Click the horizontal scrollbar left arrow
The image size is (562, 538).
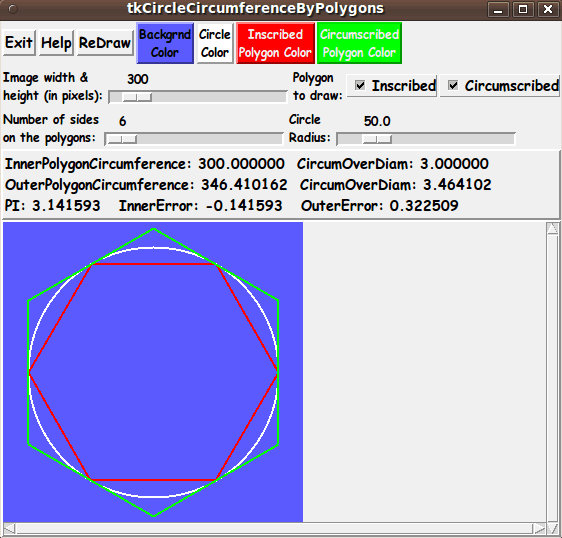(x=9, y=528)
